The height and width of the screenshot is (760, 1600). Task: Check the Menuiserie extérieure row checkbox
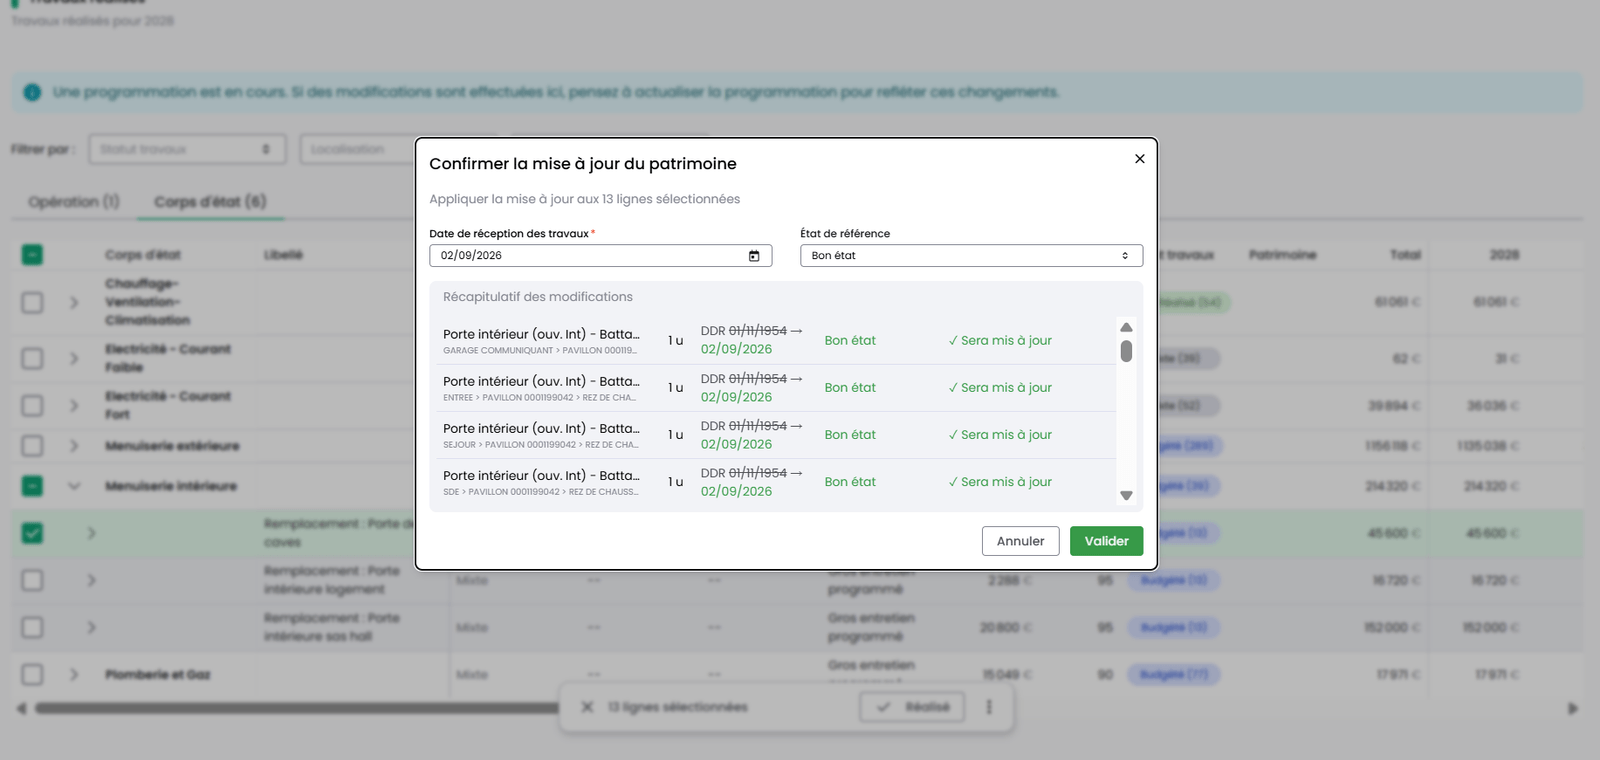point(32,445)
